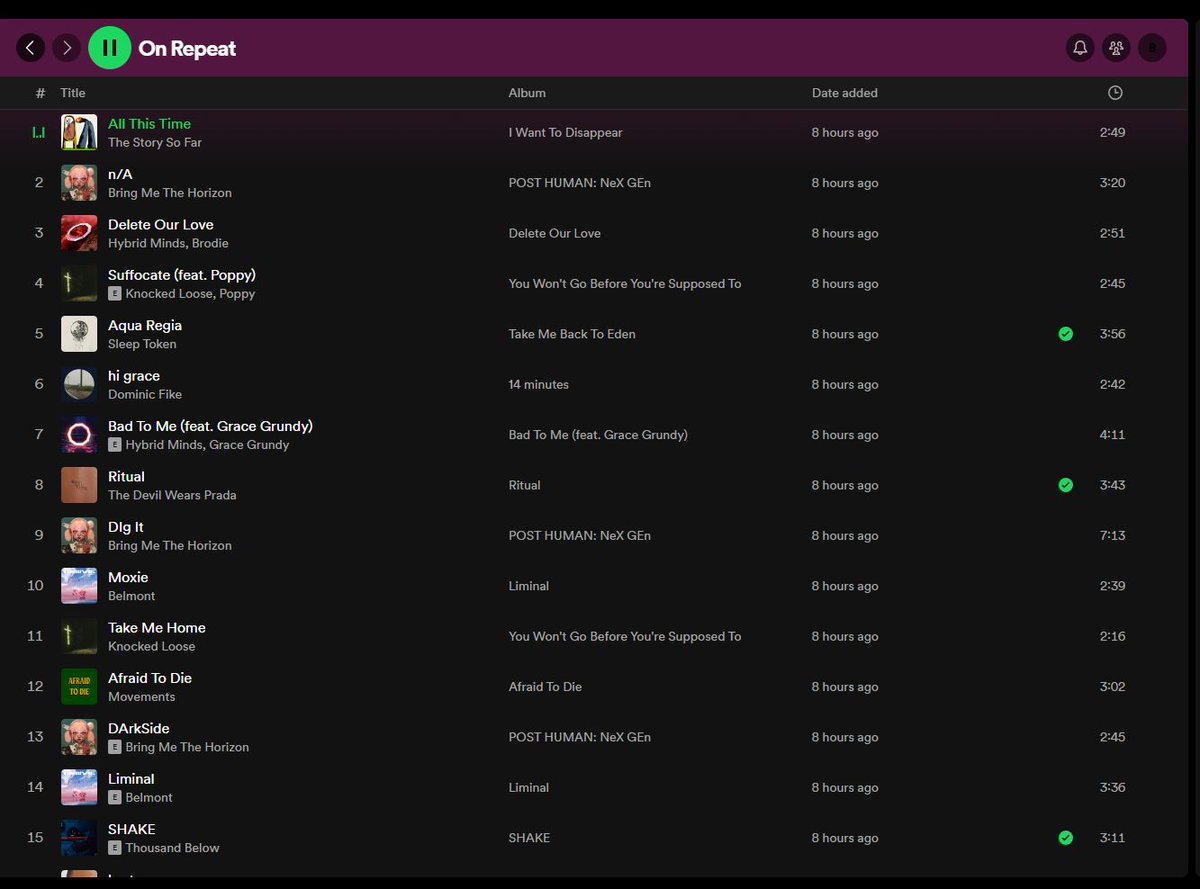Click DArkSide cover art
Screen dimensions: 1200x889
click(x=79, y=737)
